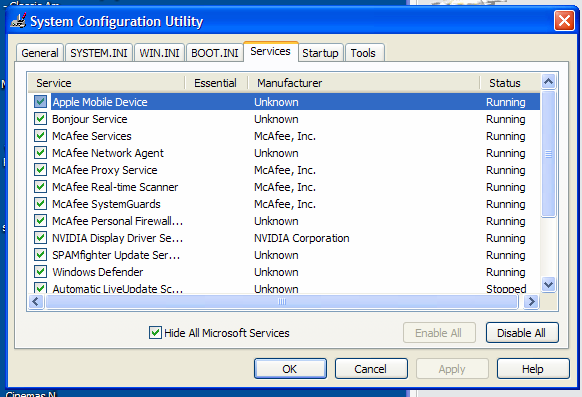Close the System Configuration Utility window
The width and height of the screenshot is (582, 397).
[564, 20]
